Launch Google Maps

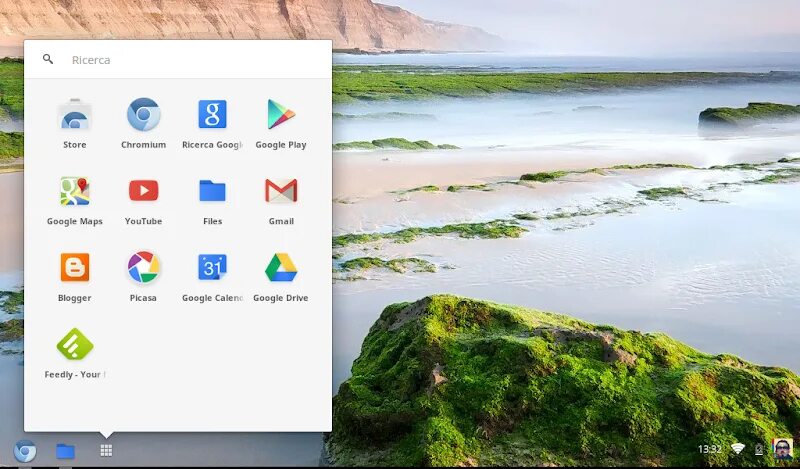(x=74, y=191)
